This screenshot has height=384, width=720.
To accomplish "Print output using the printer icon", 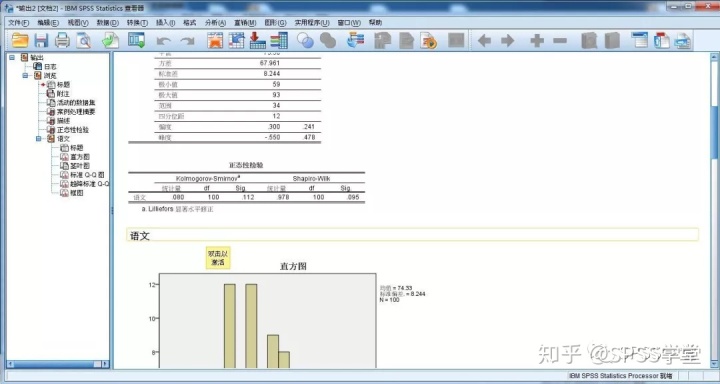I will (x=62, y=41).
